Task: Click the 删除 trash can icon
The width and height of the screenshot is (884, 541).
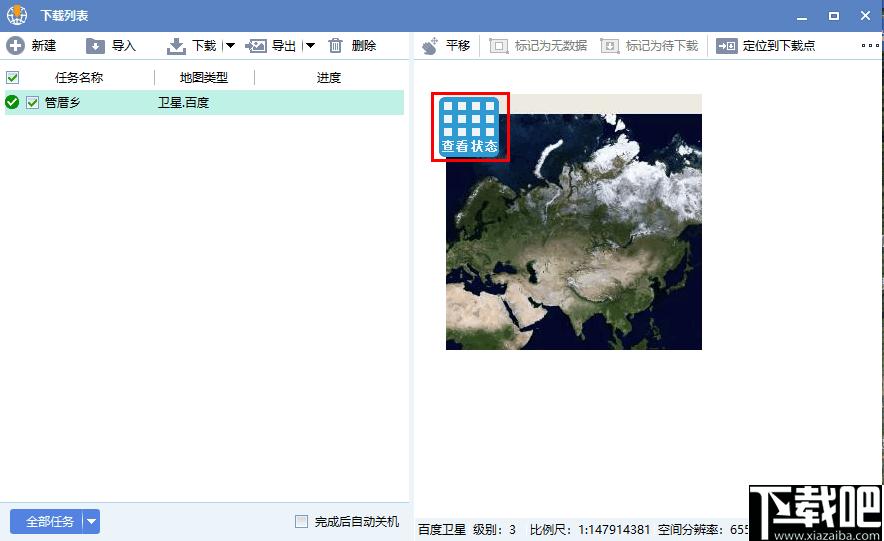Action: [335, 46]
